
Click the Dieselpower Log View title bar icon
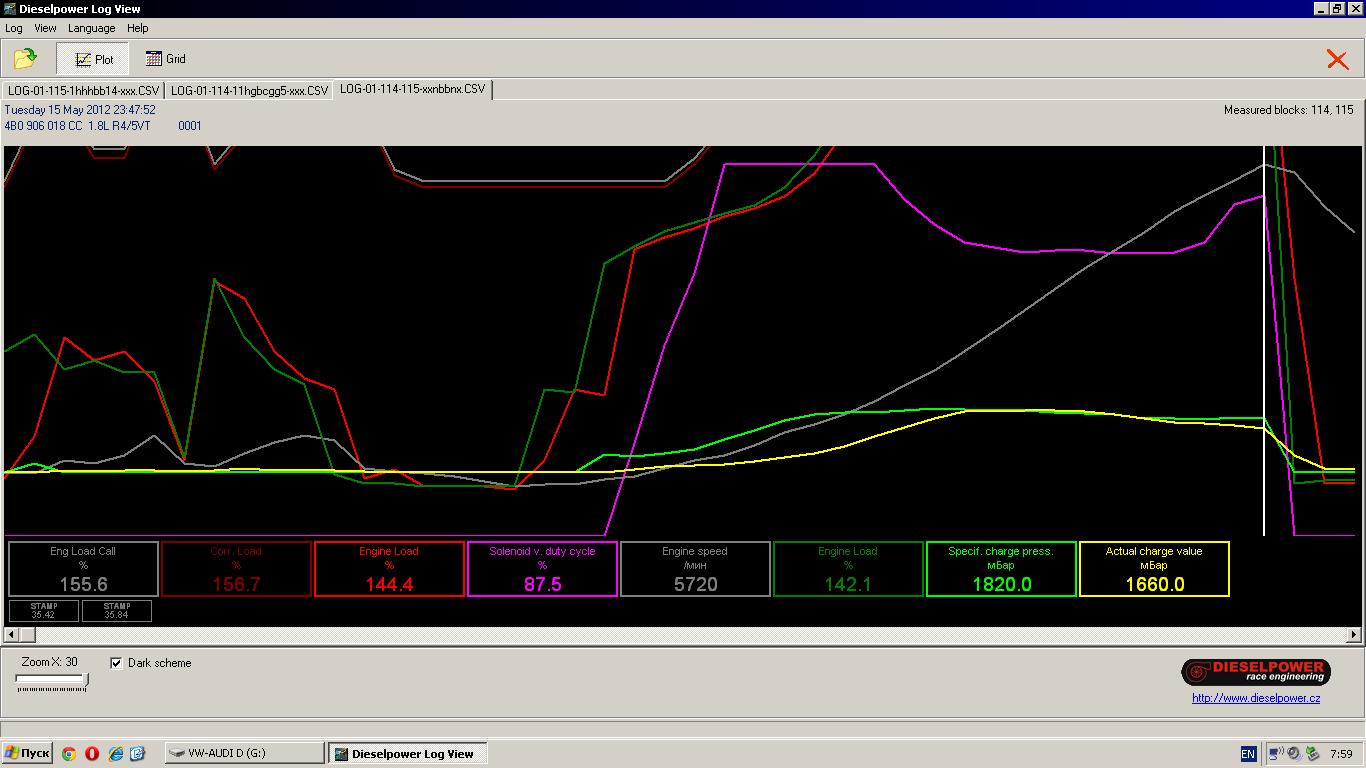tap(10, 9)
